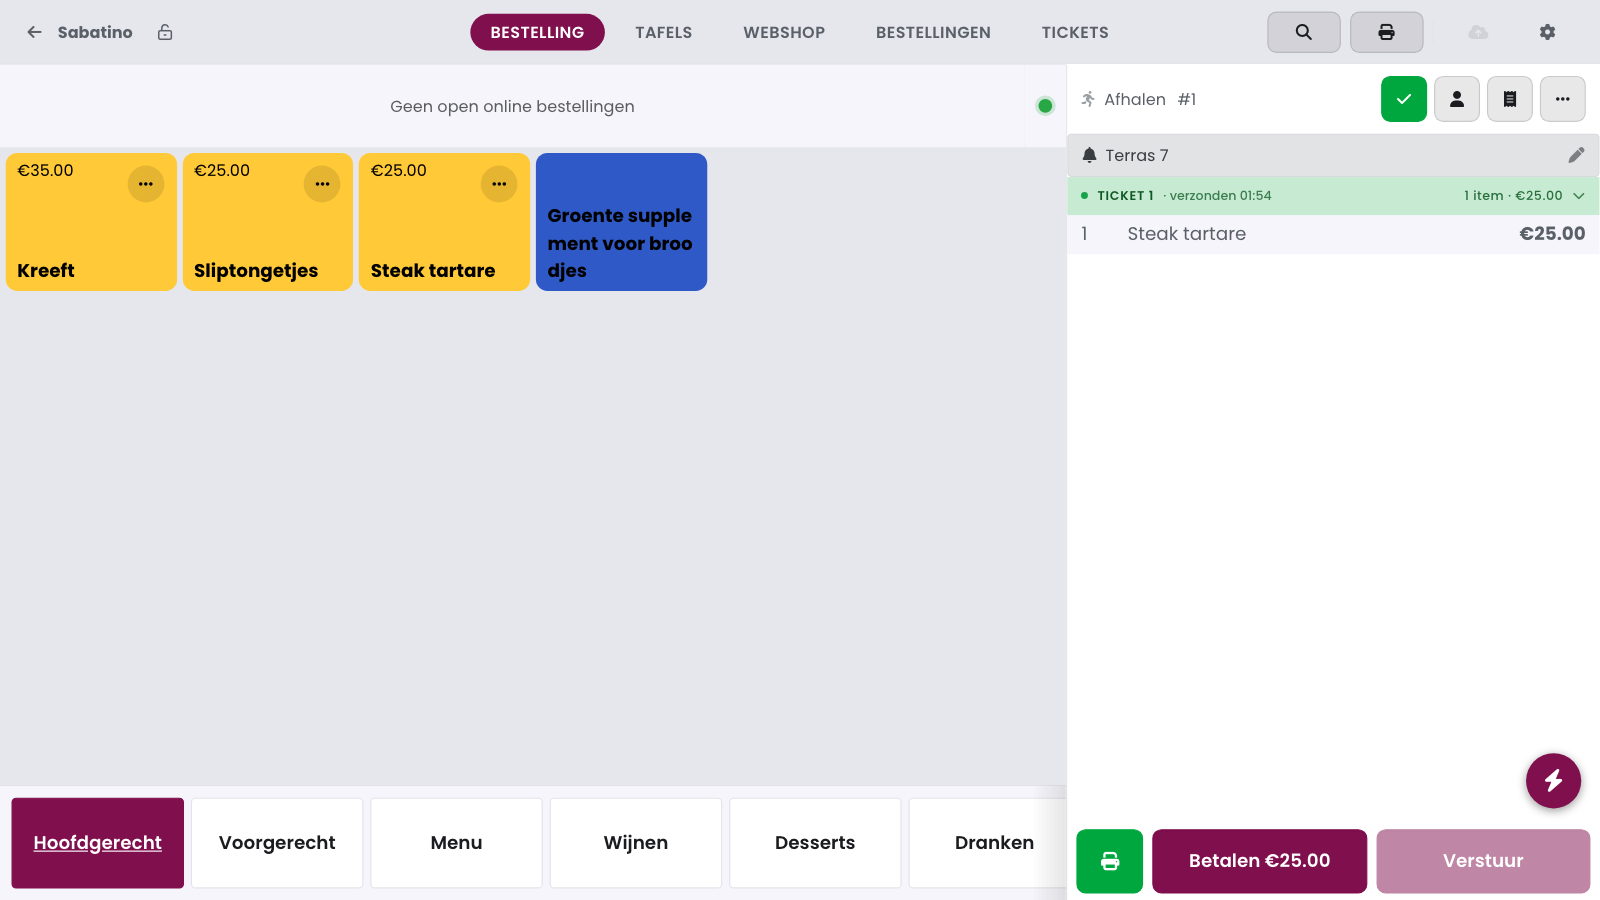Image resolution: width=1600 pixels, height=900 pixels.
Task: Add Steak tartare from the product tiles
Action: (x=444, y=222)
